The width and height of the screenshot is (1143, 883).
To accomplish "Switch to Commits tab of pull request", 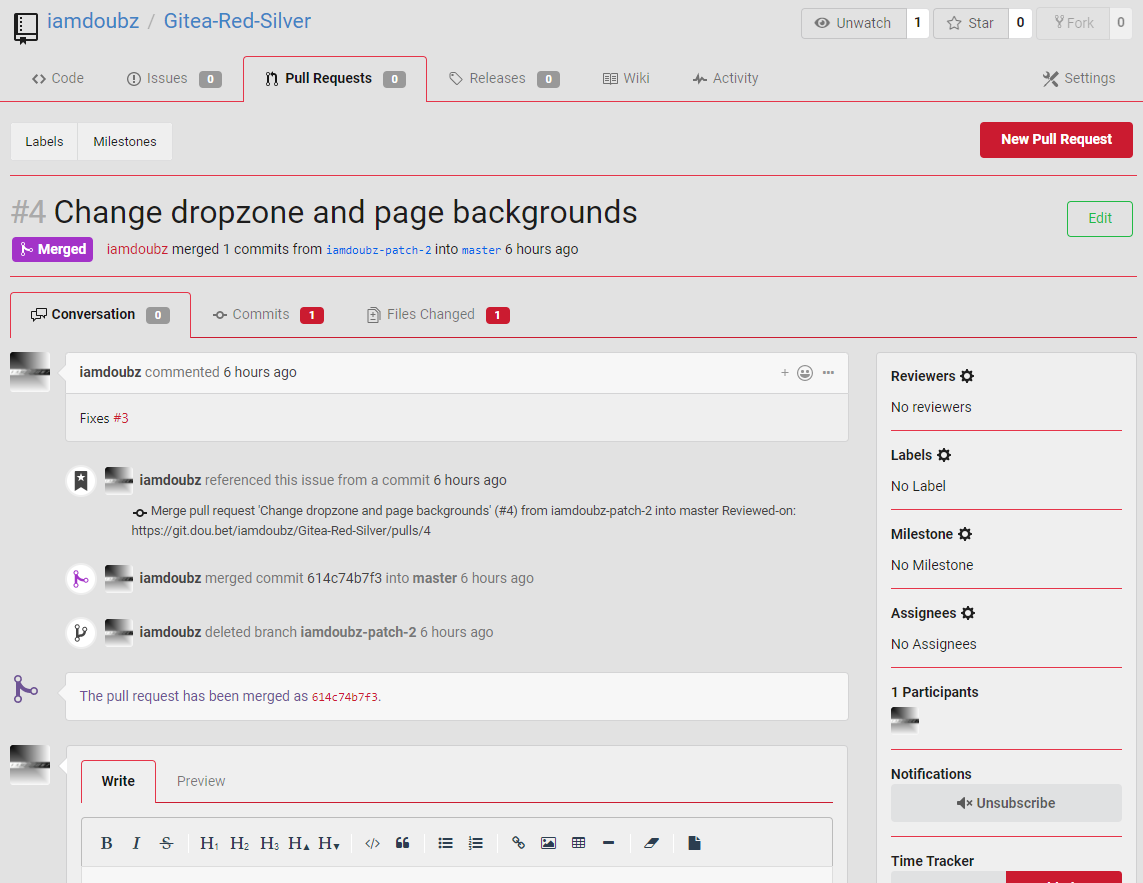I will (x=268, y=314).
